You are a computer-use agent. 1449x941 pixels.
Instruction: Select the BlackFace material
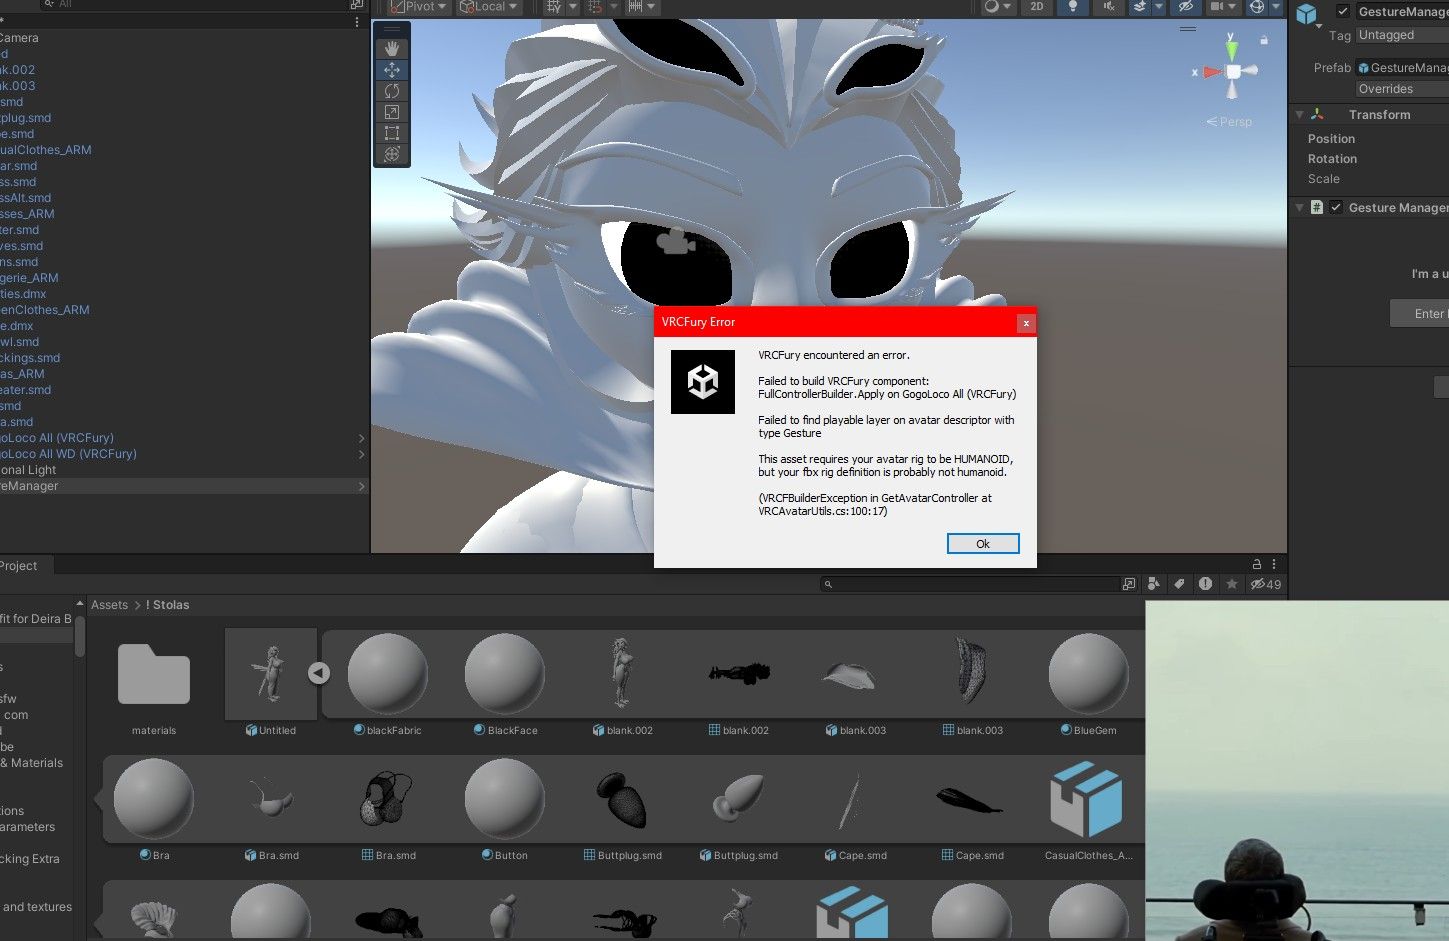click(x=505, y=685)
